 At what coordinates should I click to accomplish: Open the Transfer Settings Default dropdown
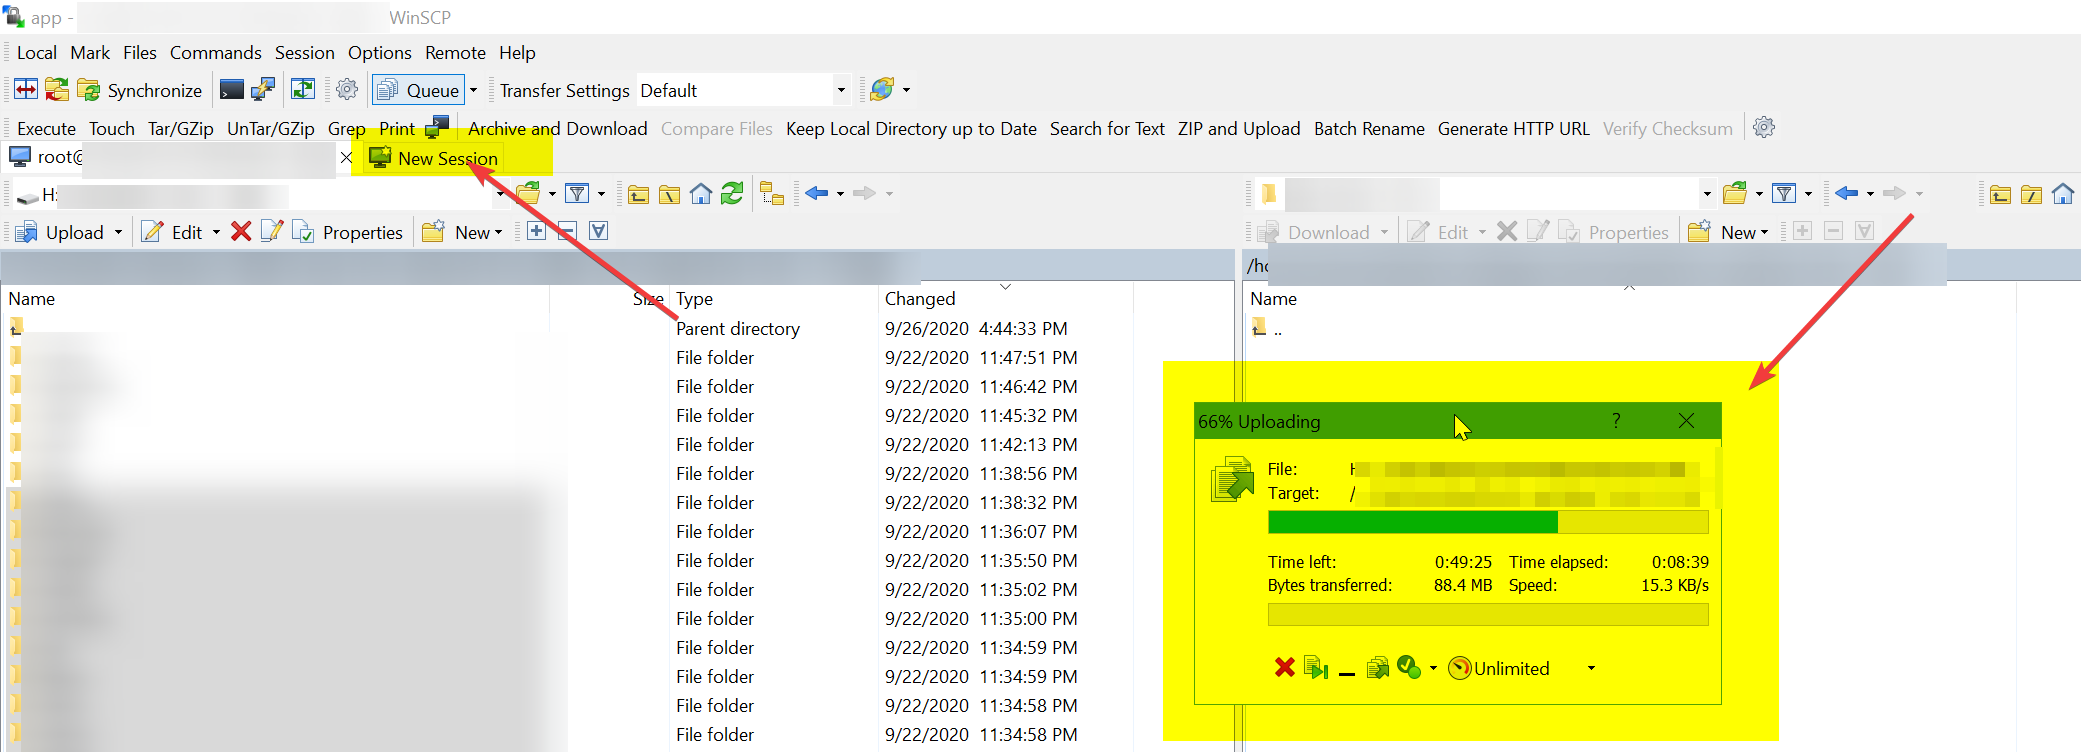pyautogui.click(x=841, y=90)
